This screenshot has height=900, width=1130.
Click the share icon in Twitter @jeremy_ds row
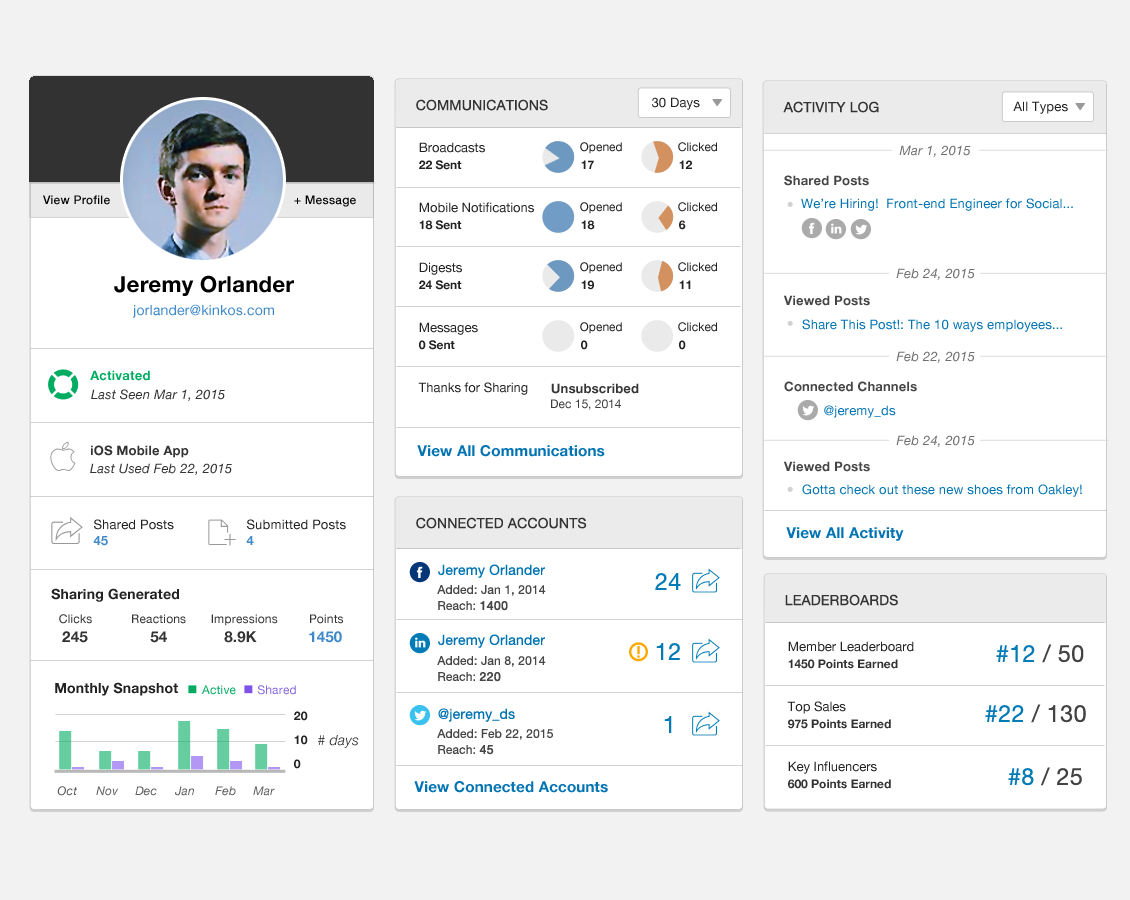tap(706, 724)
